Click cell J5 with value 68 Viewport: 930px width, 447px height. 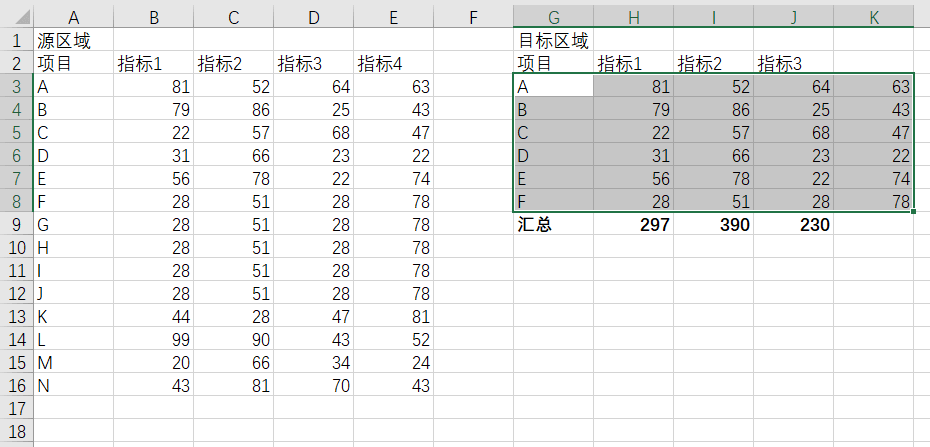pos(794,133)
